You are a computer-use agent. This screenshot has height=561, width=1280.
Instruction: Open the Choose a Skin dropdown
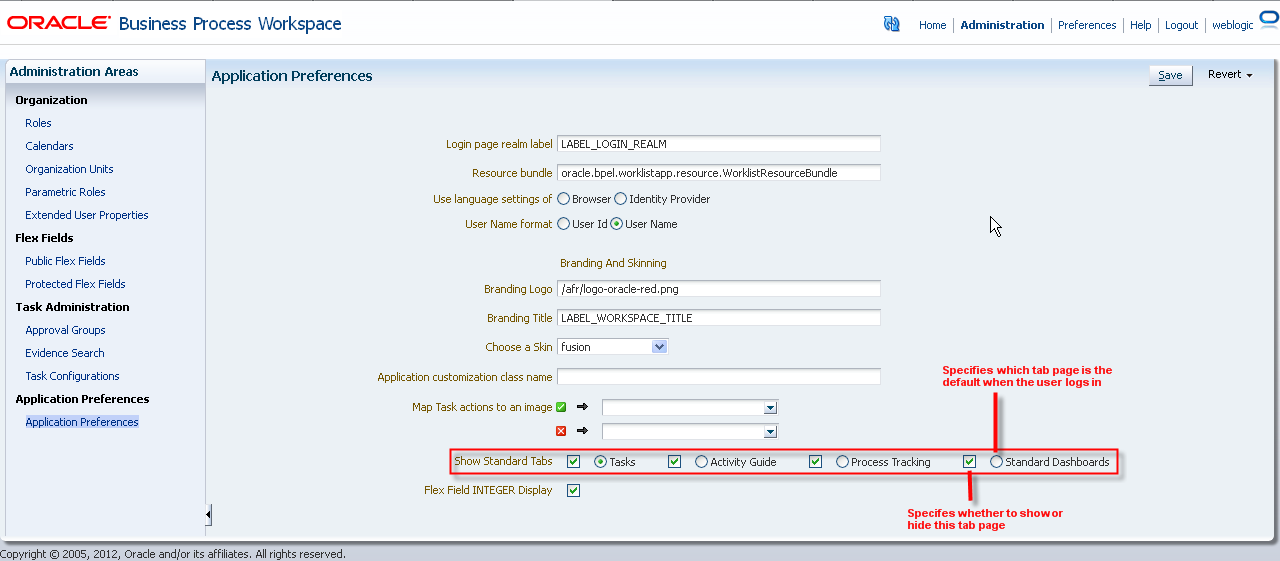tap(612, 347)
